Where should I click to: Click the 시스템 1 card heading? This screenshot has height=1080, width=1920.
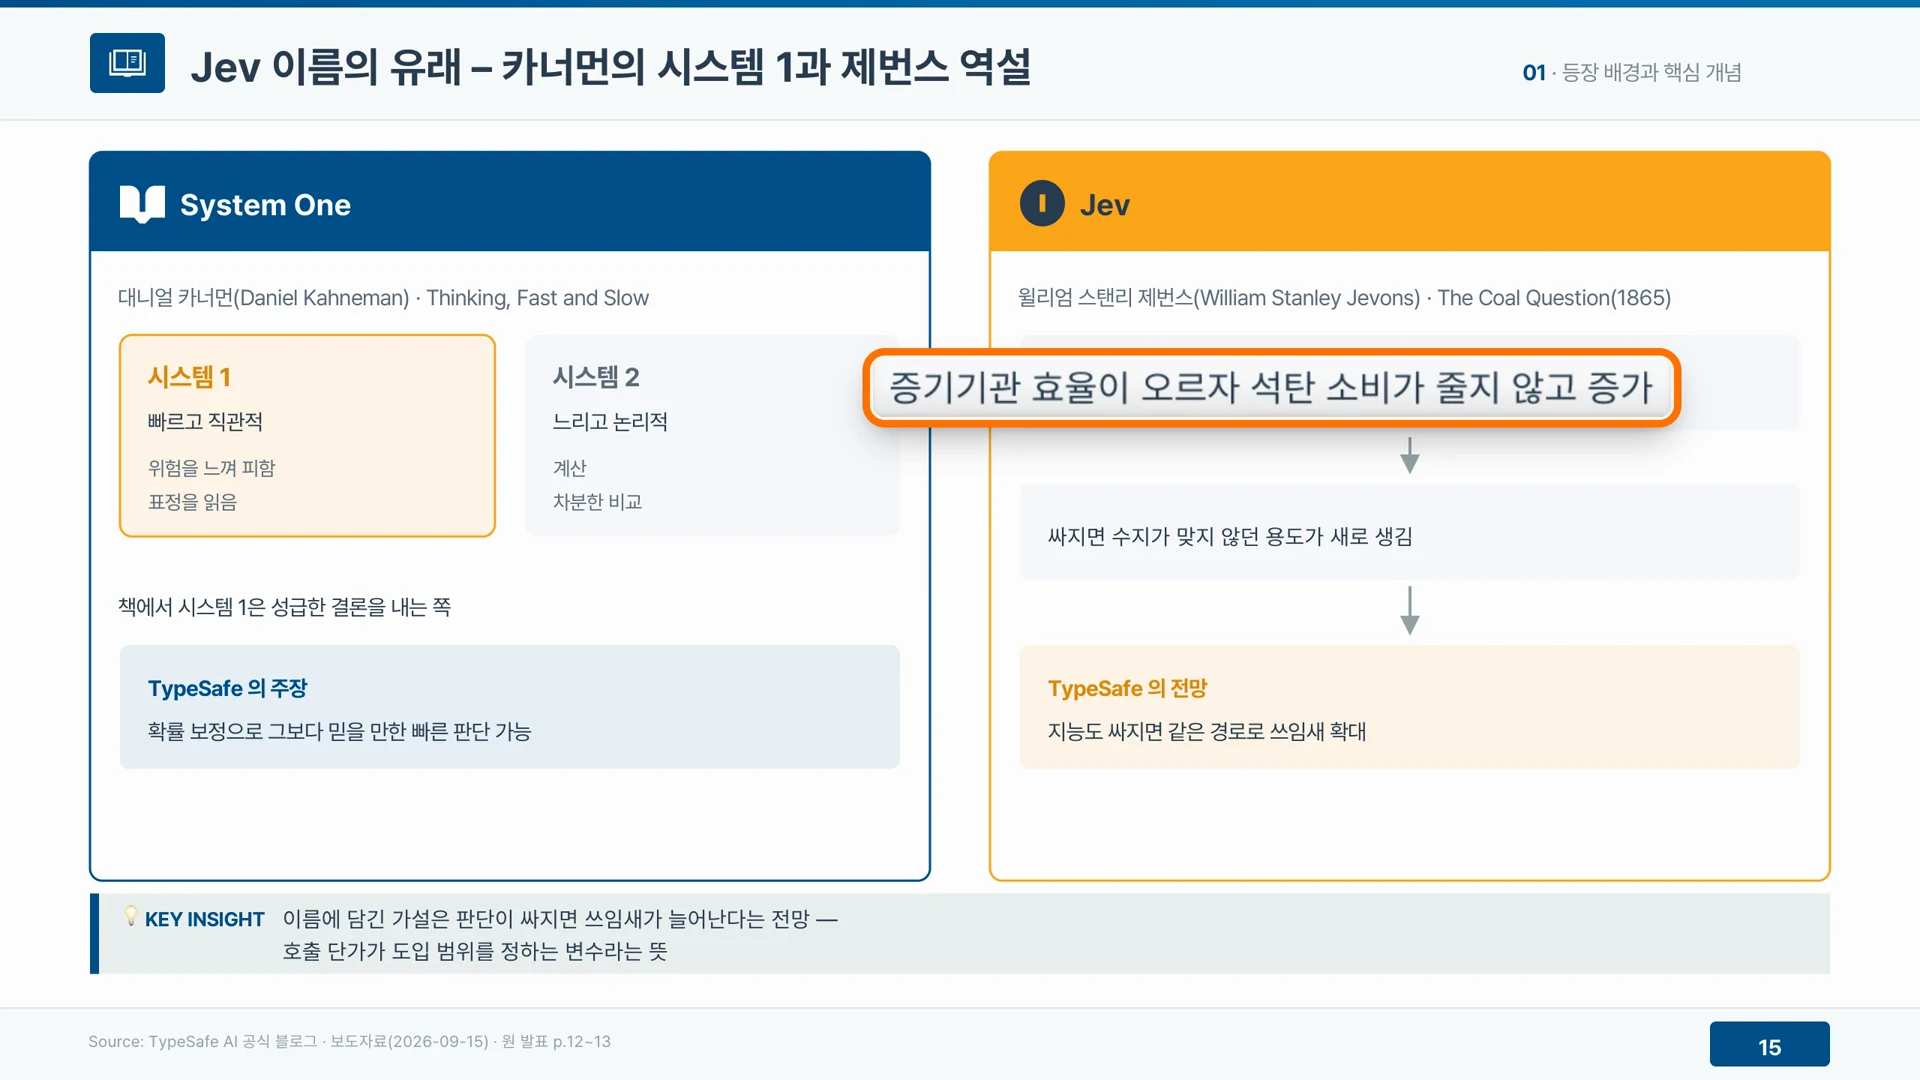(189, 377)
